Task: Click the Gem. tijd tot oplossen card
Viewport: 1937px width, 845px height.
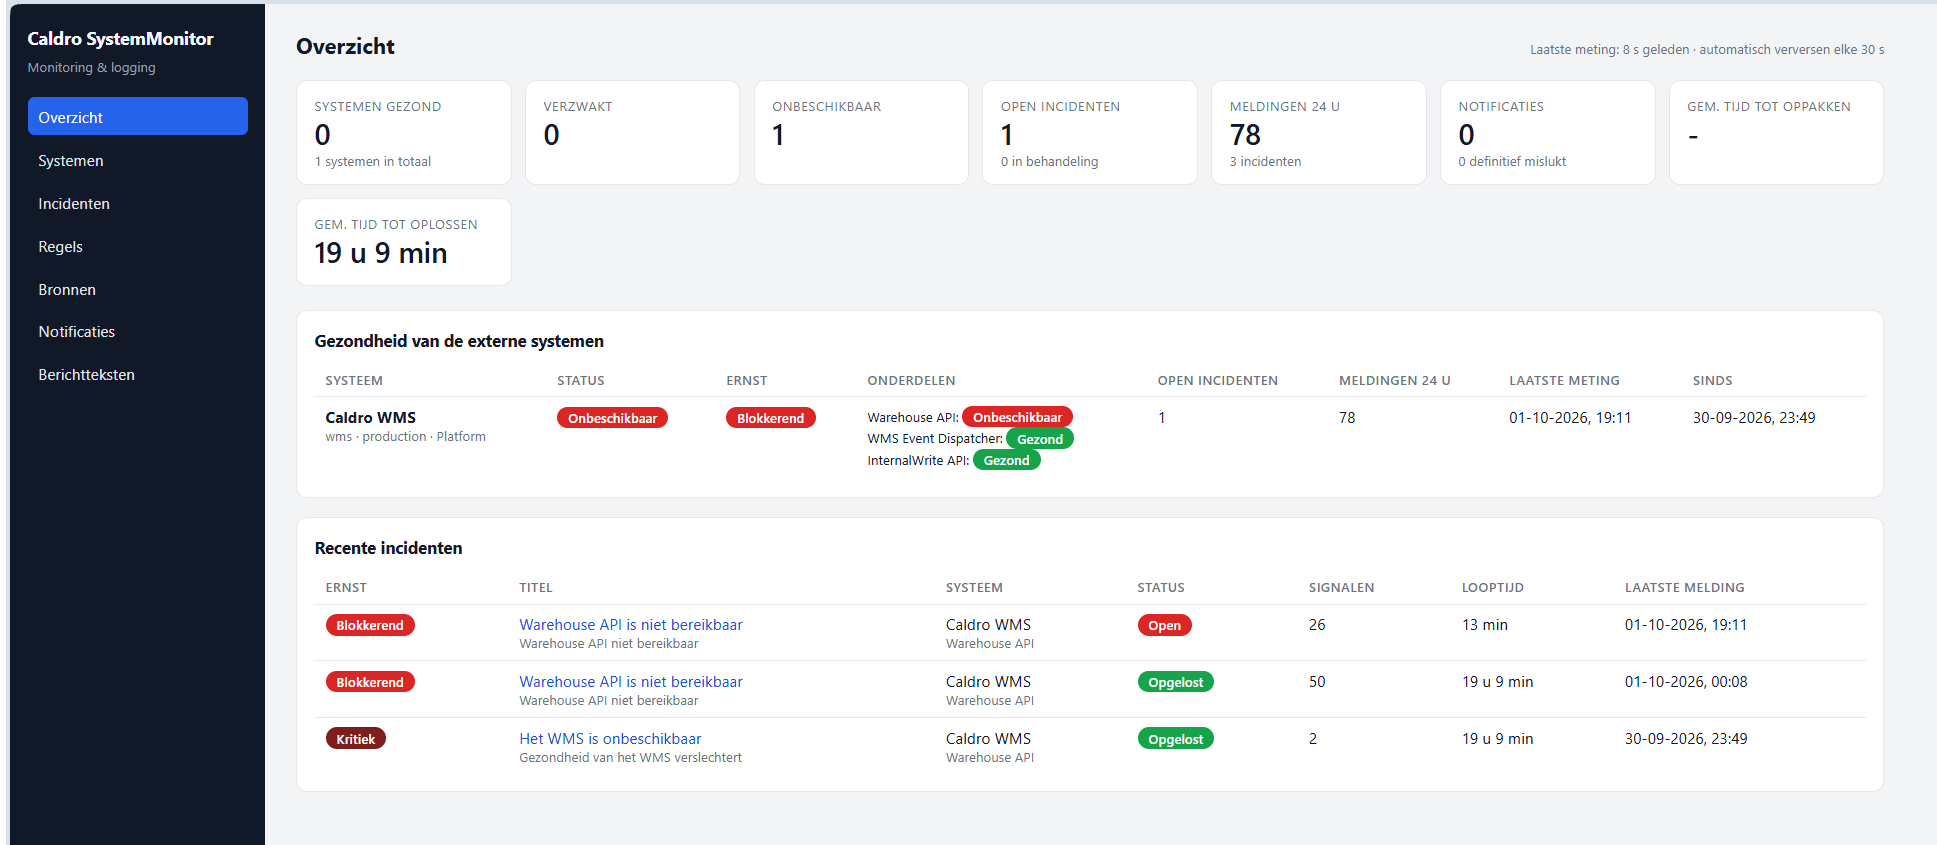Action: pyautogui.click(x=404, y=242)
